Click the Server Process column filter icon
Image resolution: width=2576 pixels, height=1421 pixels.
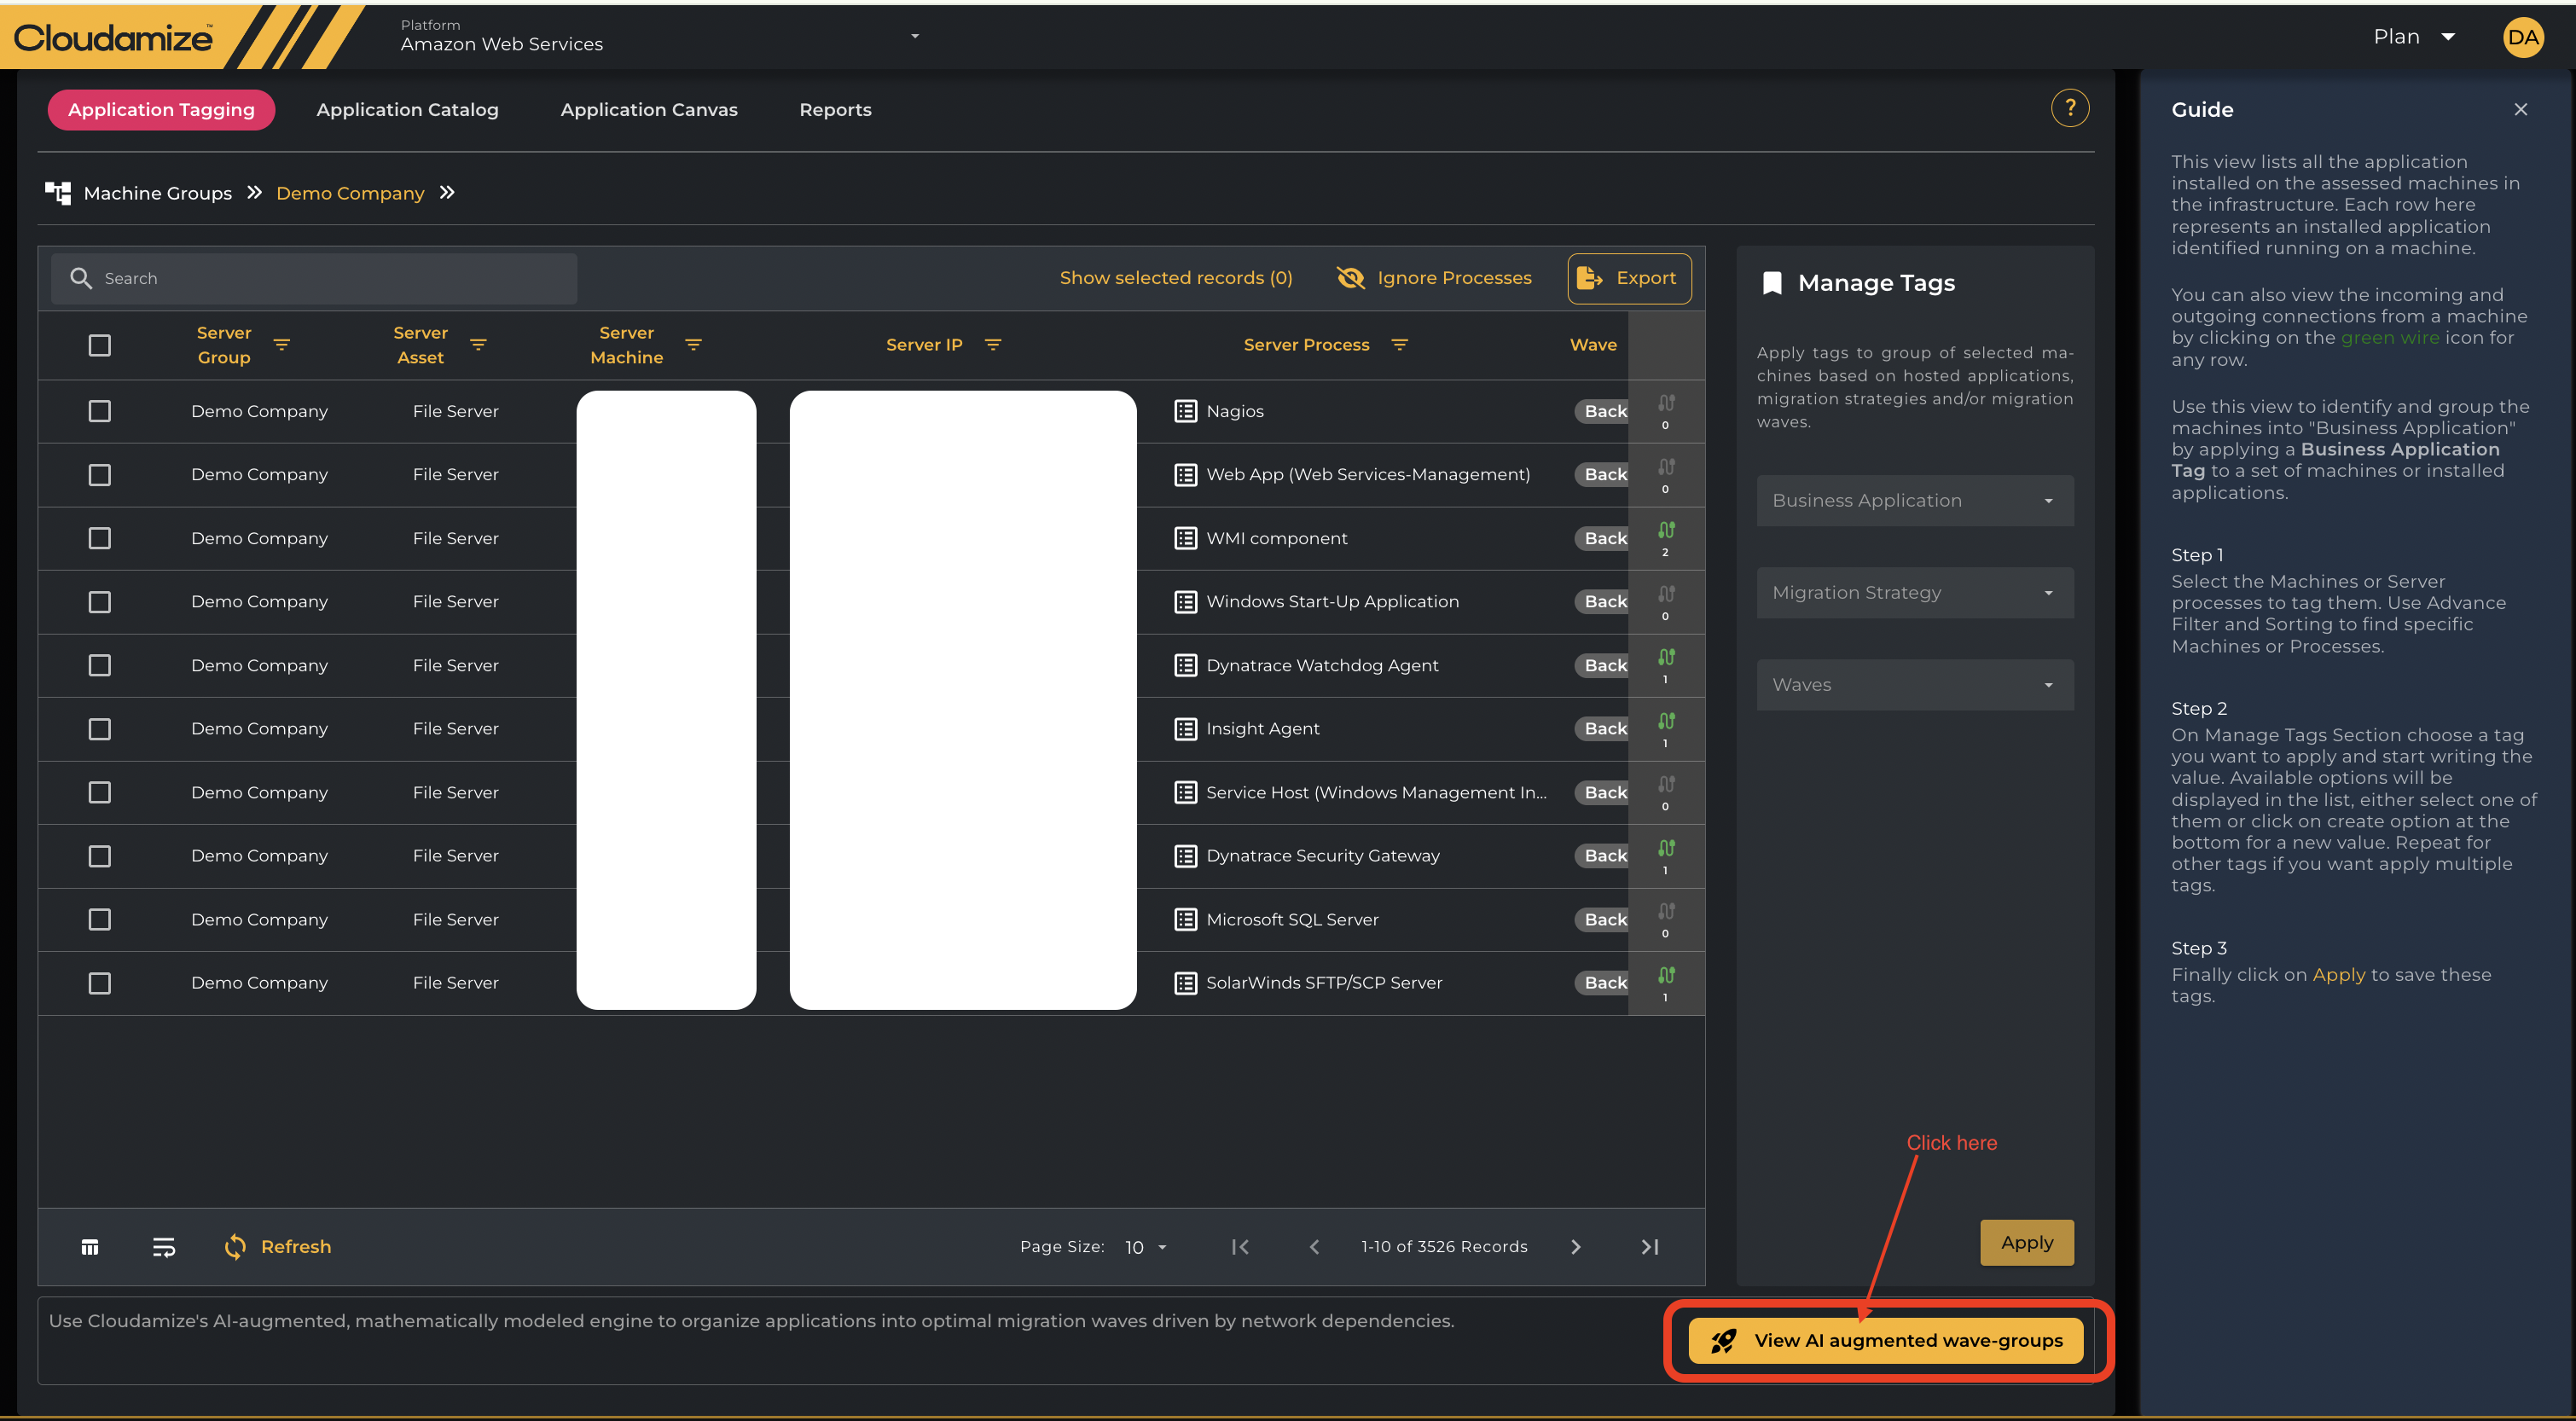[x=1399, y=345]
